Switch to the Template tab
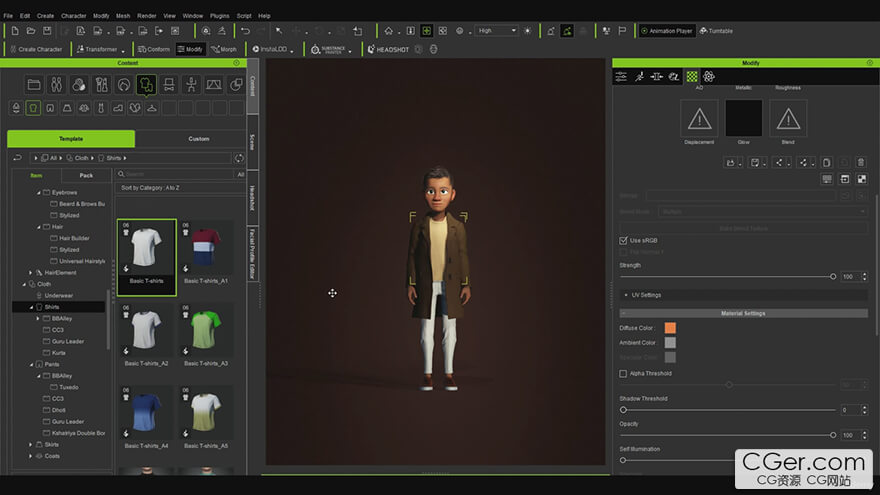Image resolution: width=880 pixels, height=495 pixels. click(x=71, y=139)
